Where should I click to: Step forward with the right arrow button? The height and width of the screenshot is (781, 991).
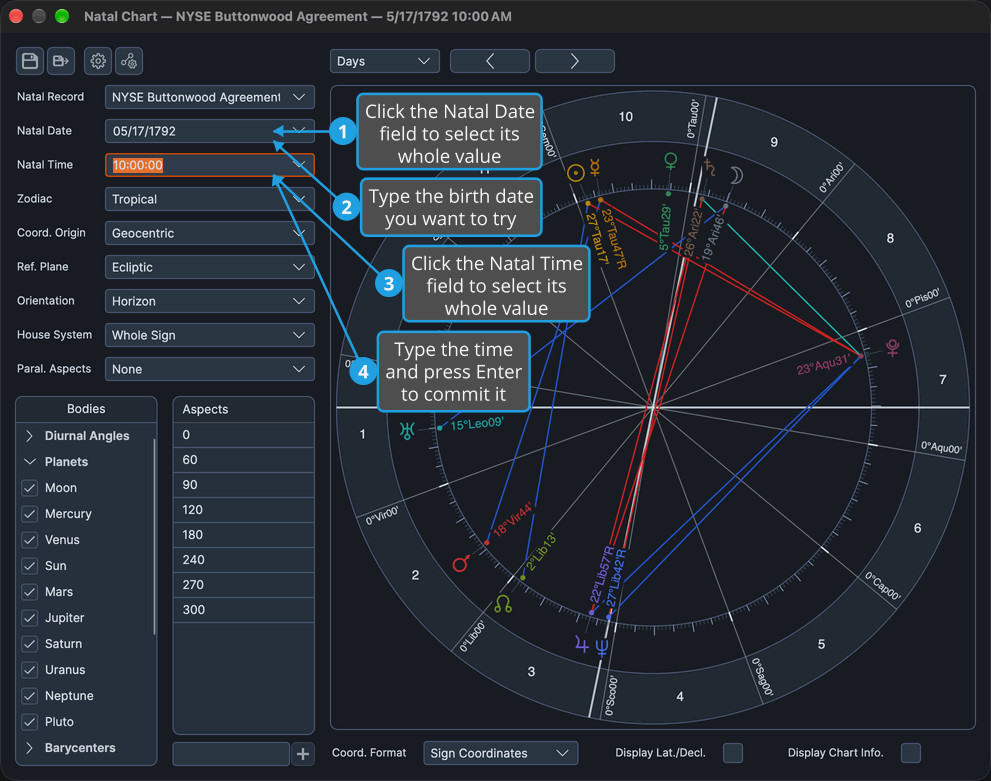(575, 61)
